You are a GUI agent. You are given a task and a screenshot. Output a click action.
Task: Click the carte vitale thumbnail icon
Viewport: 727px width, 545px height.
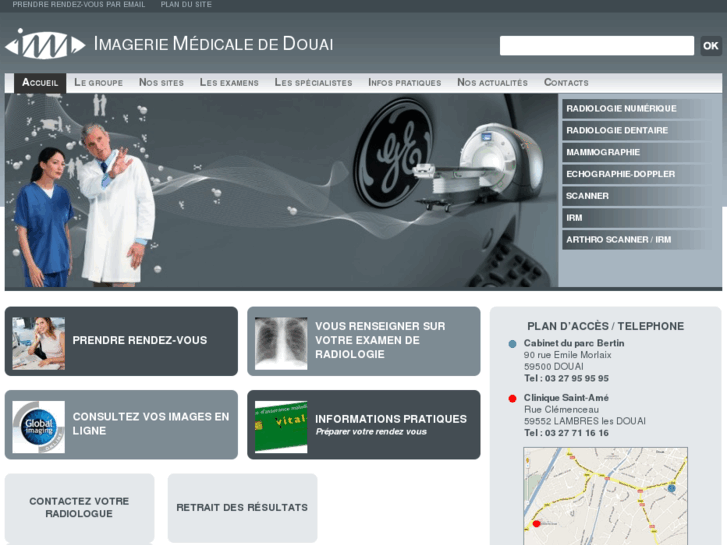tap(281, 427)
